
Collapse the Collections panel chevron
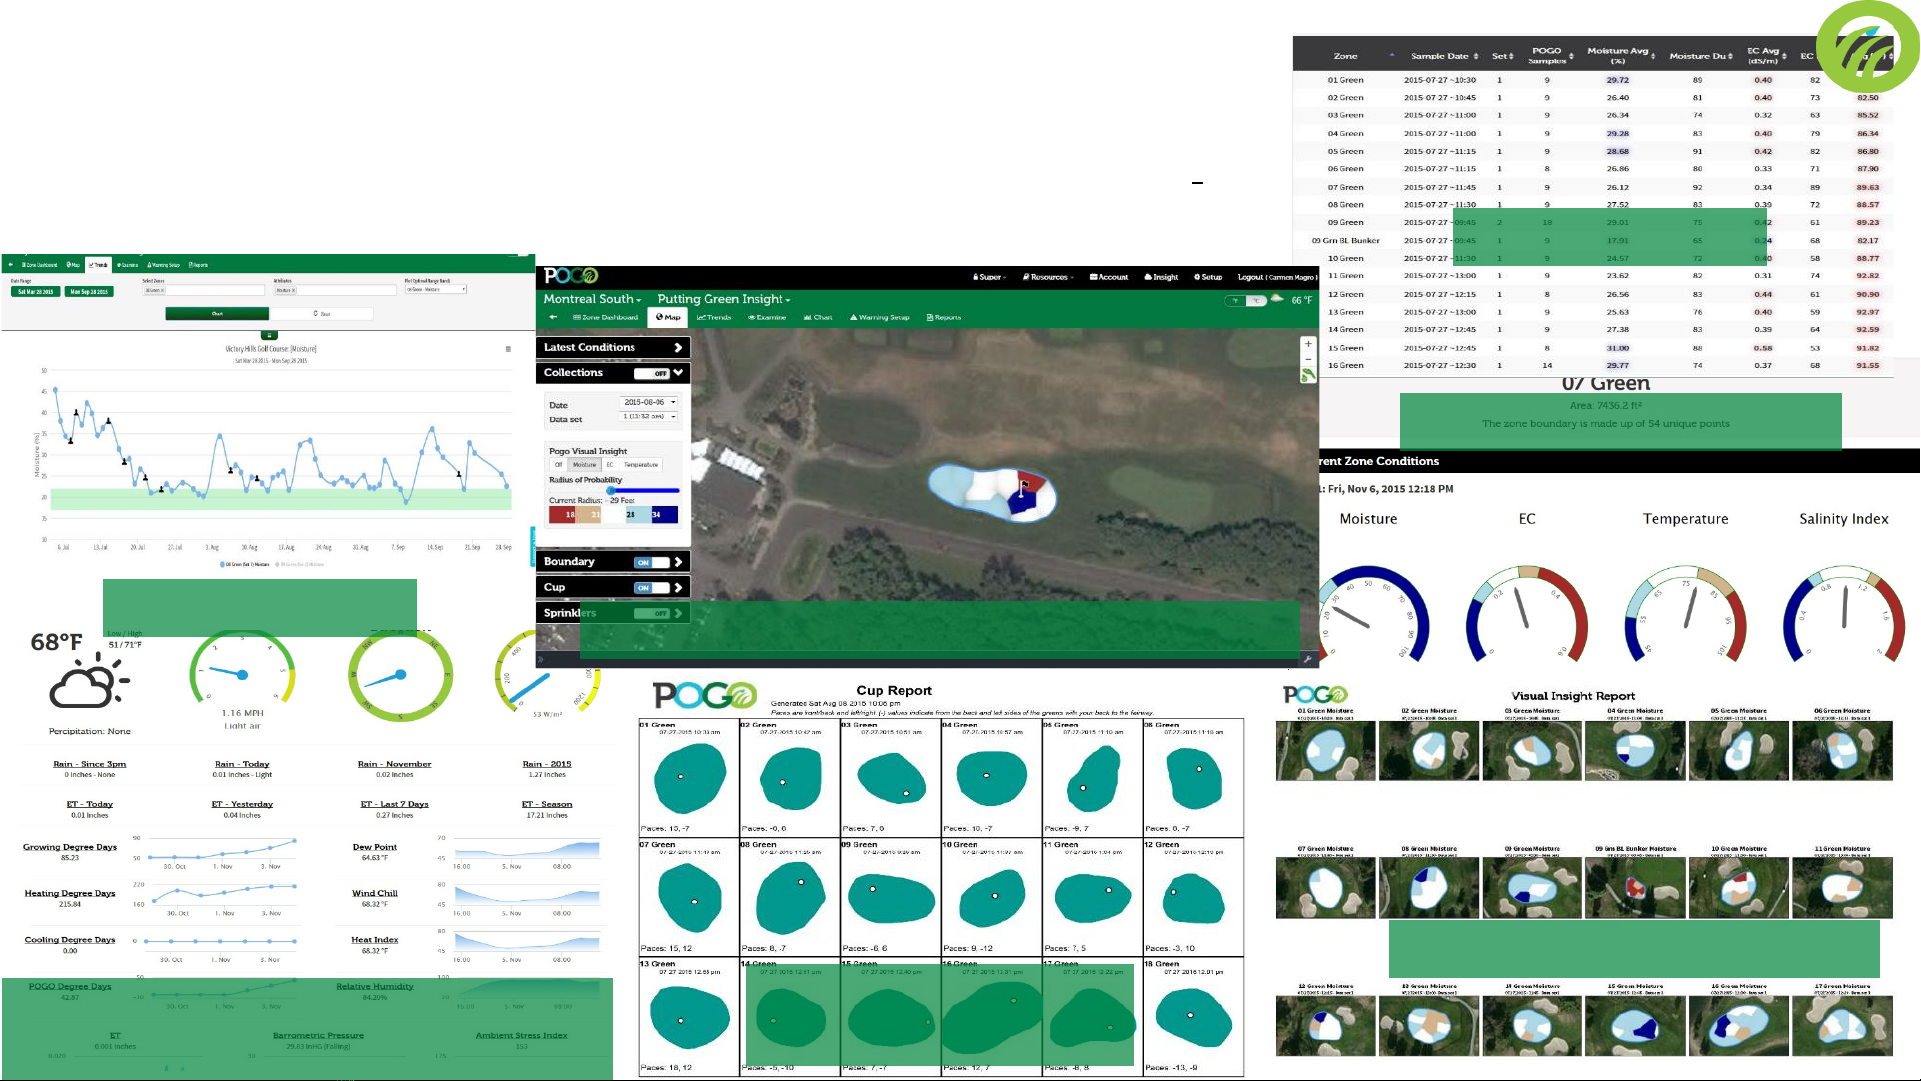coord(678,373)
